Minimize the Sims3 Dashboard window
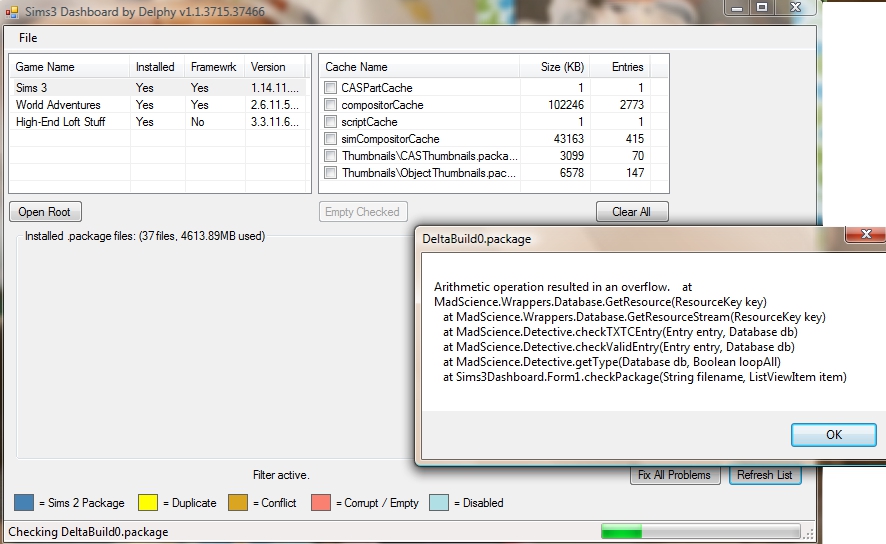Viewport: 886px width, 544px height. tap(737, 8)
